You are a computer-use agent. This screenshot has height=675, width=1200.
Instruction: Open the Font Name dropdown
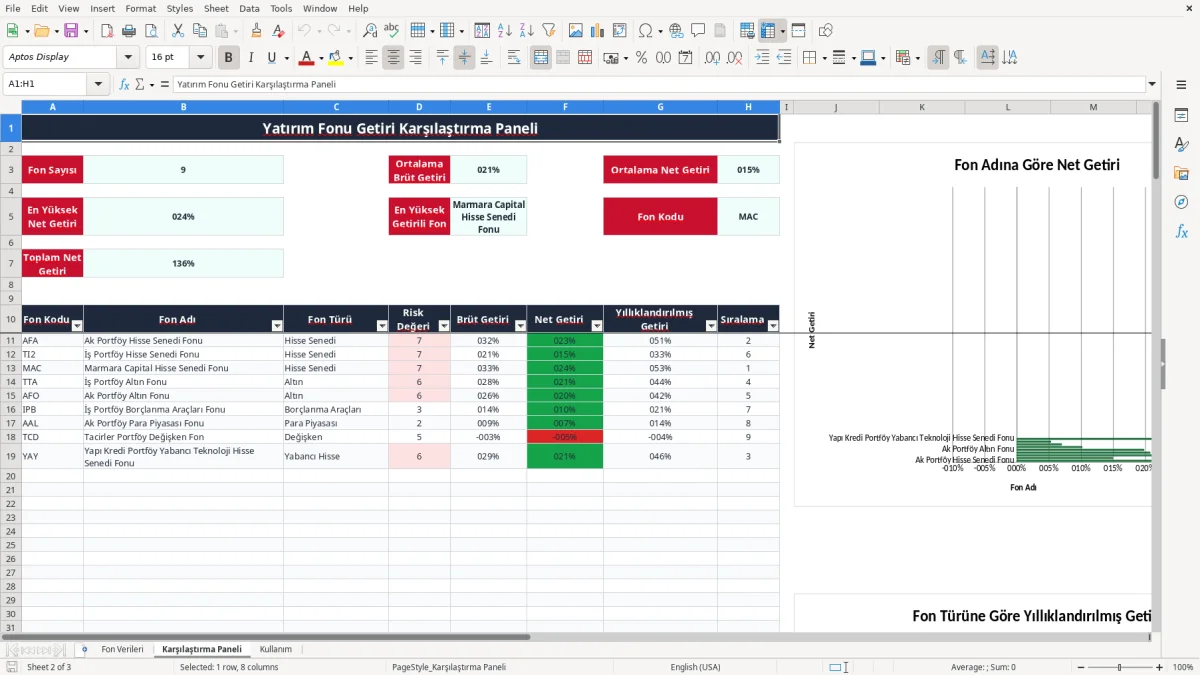[x=130, y=57]
